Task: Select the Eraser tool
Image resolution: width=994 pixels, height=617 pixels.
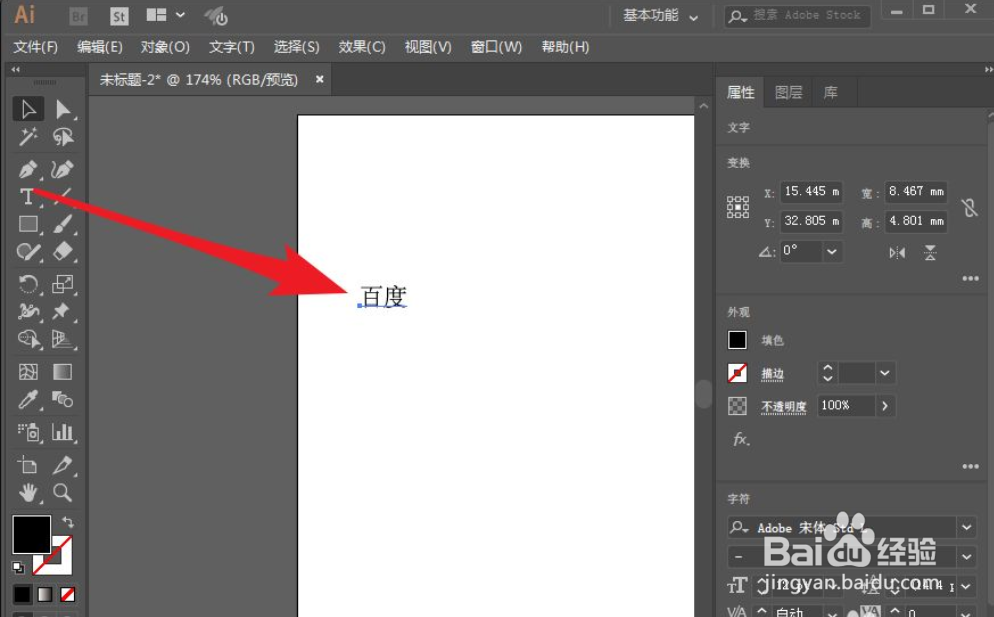Action: (62, 252)
